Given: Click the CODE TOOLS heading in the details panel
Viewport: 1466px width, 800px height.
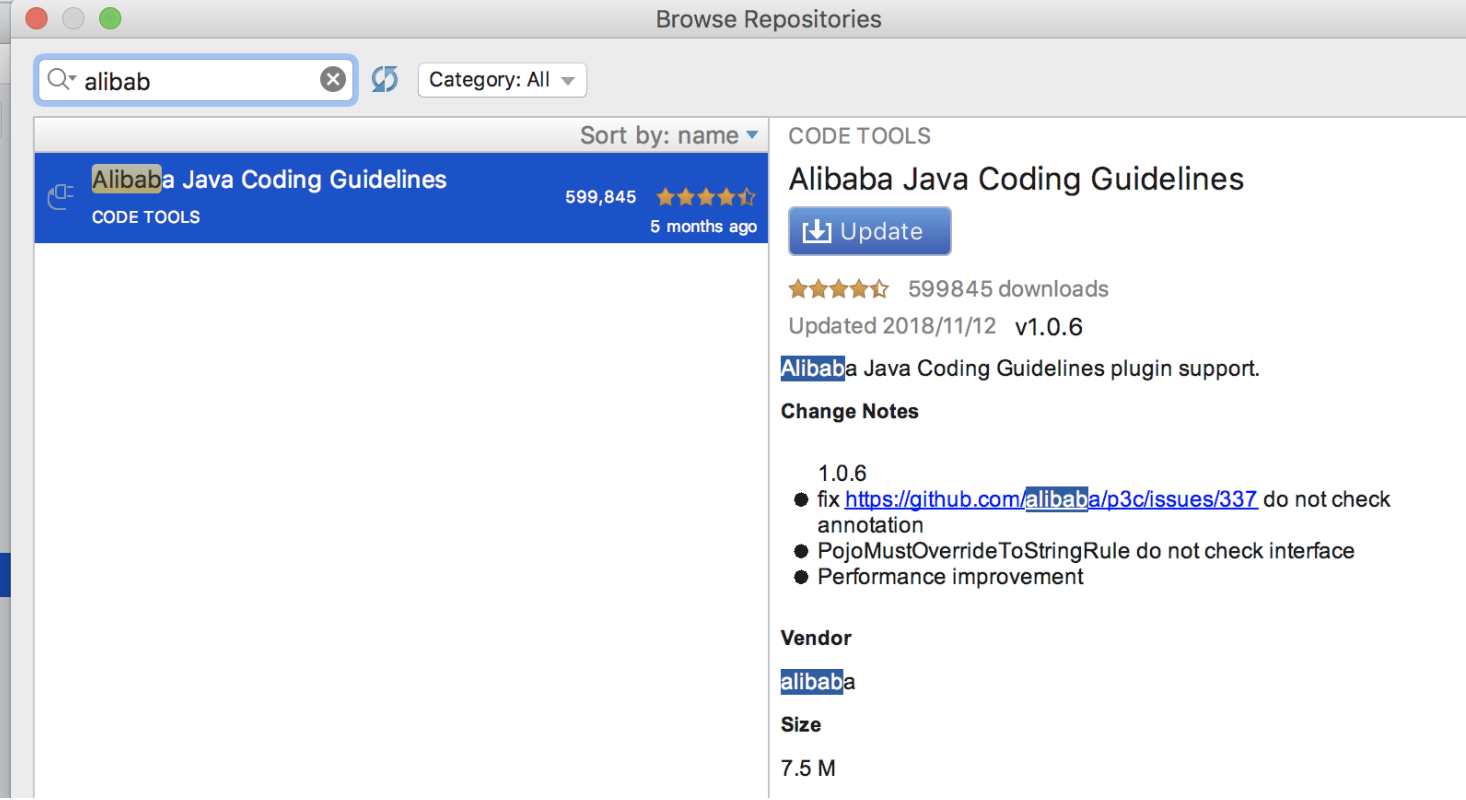Looking at the screenshot, I should point(859,136).
